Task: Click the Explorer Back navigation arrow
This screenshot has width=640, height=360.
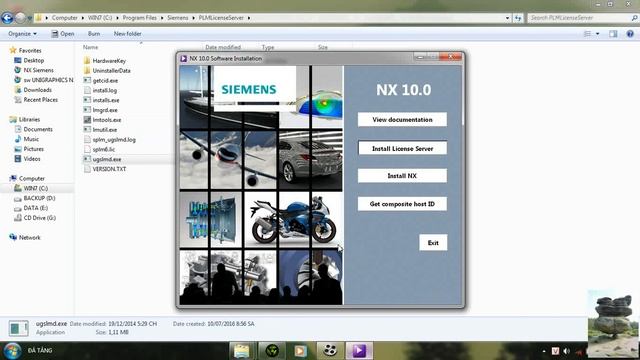Action: point(7,18)
